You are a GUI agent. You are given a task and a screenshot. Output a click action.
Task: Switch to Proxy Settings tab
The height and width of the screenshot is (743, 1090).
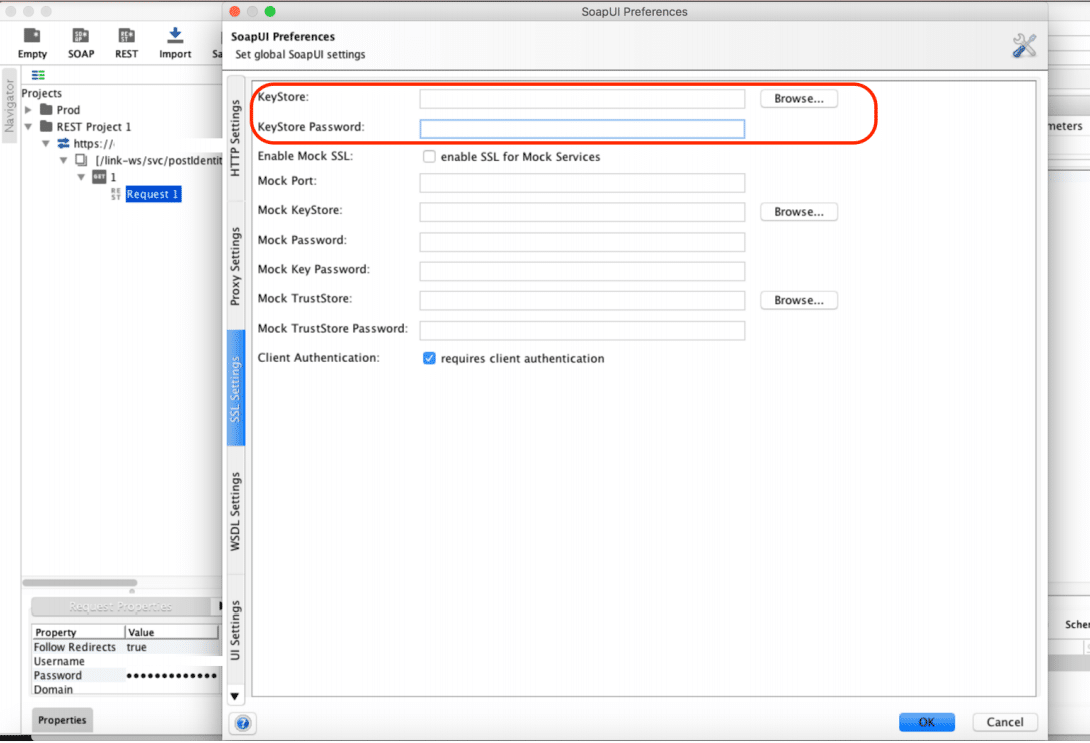(x=236, y=266)
